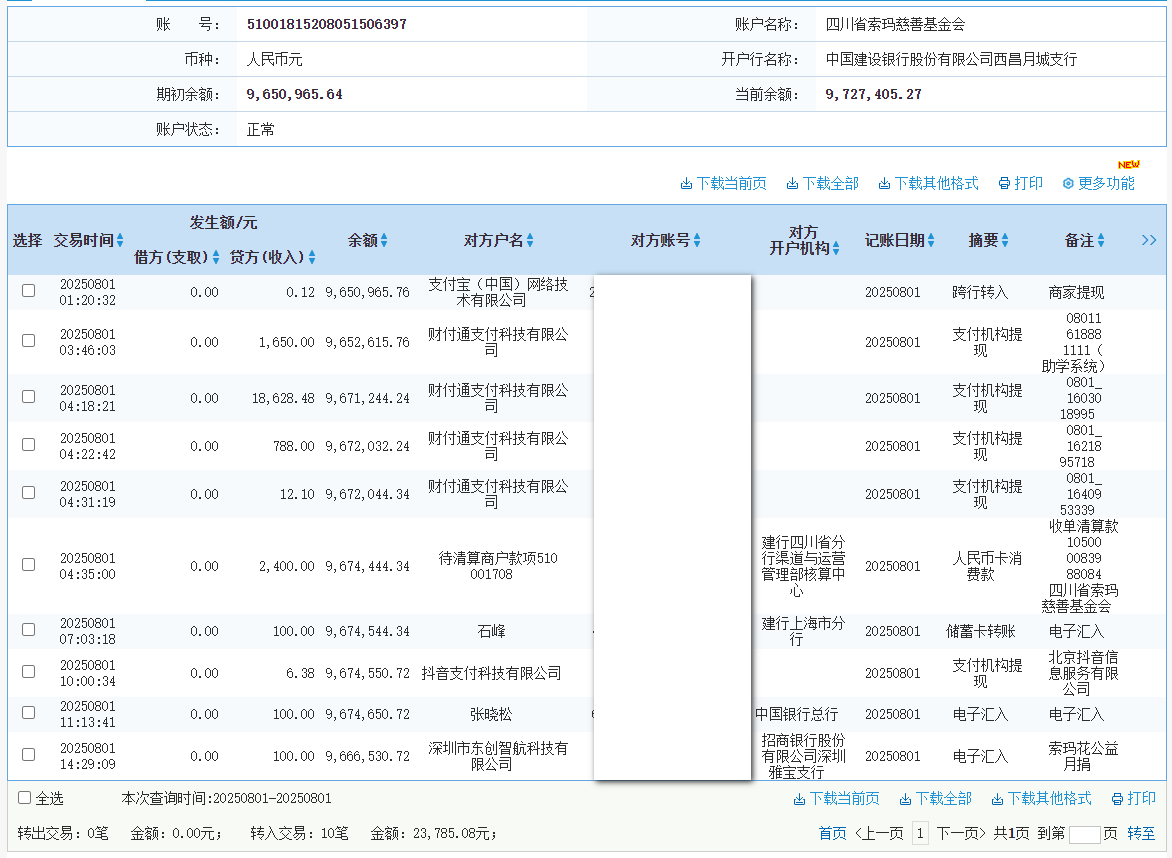This screenshot has width=1172, height=858.
Task: Click the bottom 下载当前页 download icon
Action: [x=799, y=800]
